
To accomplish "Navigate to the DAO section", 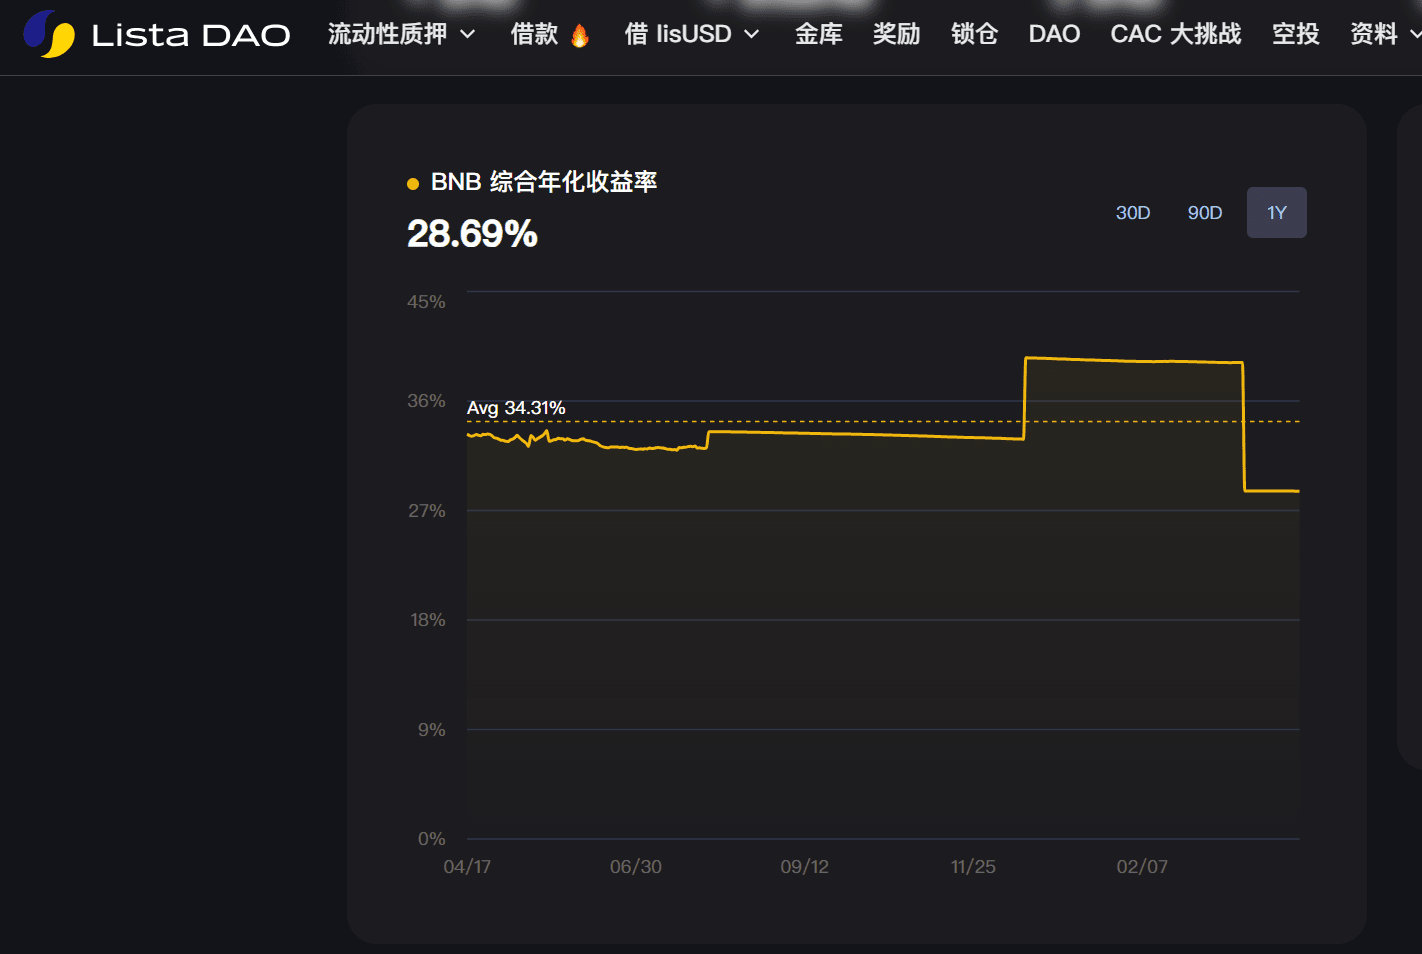I will (1054, 34).
